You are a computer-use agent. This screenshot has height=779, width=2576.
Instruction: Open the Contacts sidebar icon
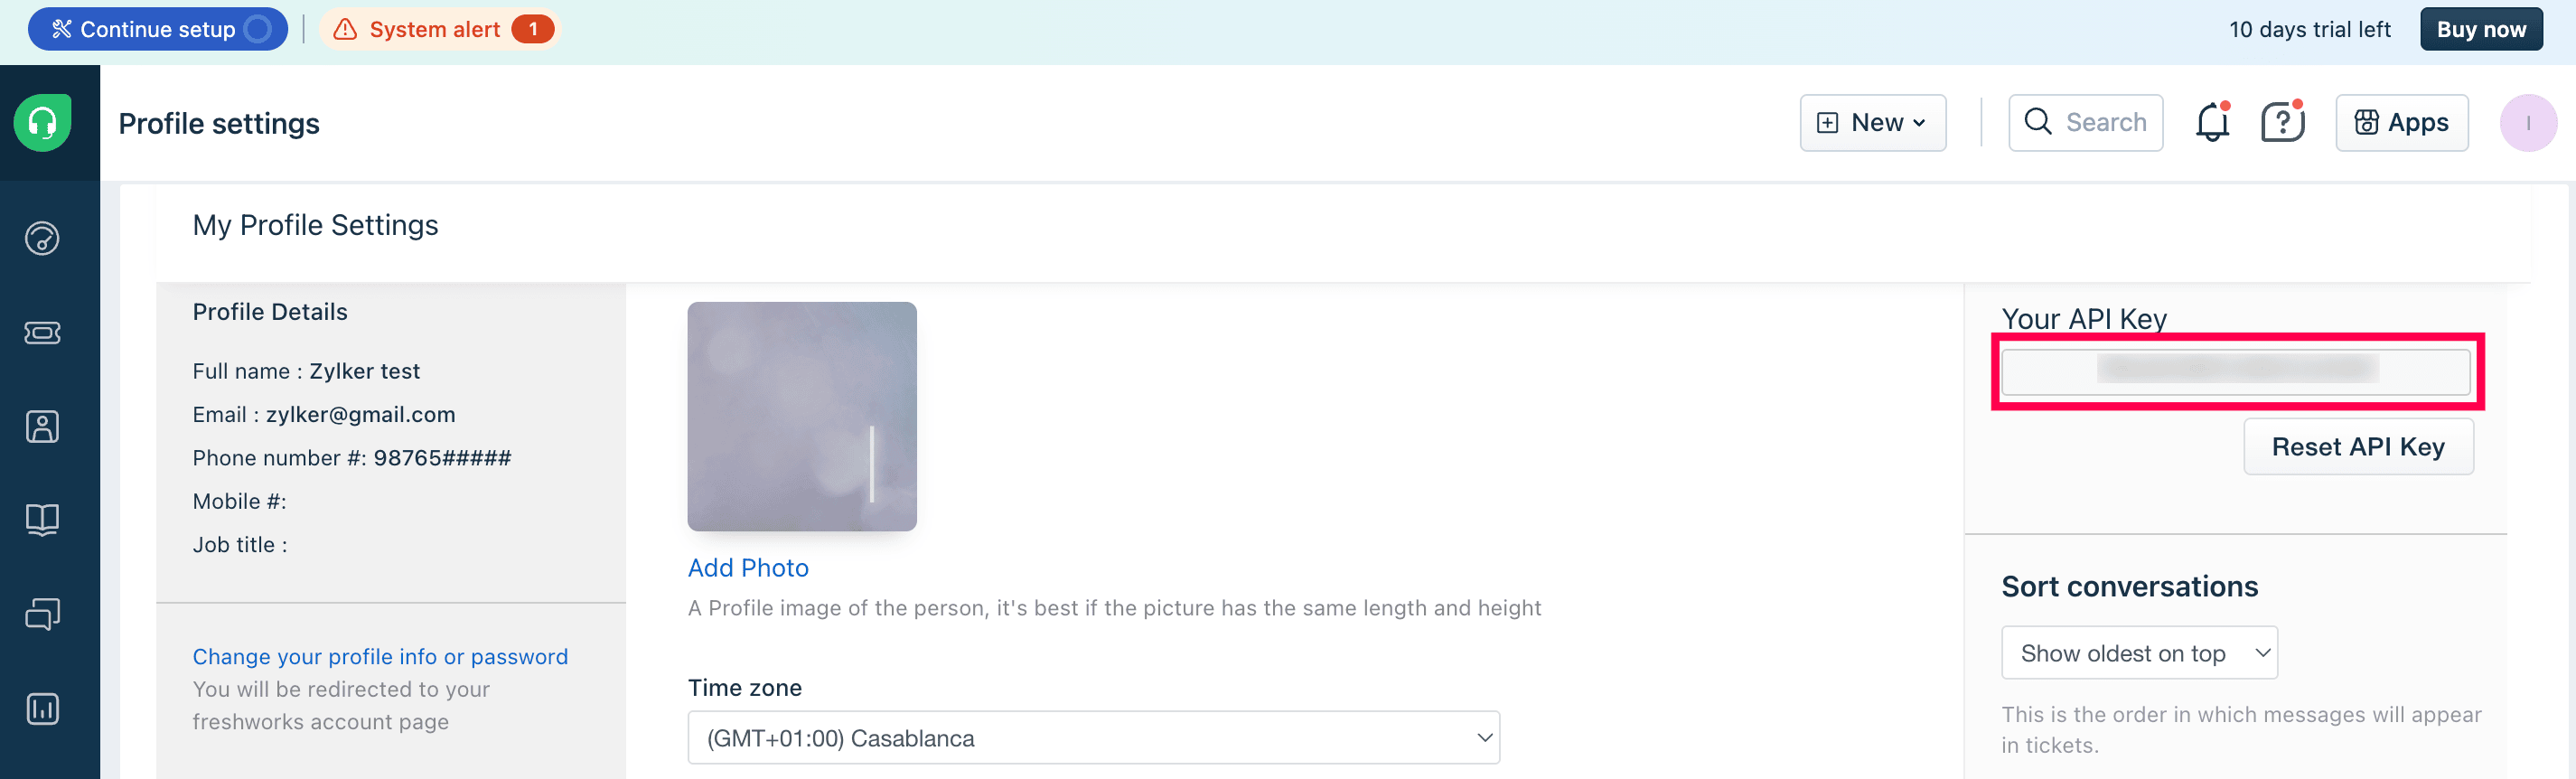42,427
